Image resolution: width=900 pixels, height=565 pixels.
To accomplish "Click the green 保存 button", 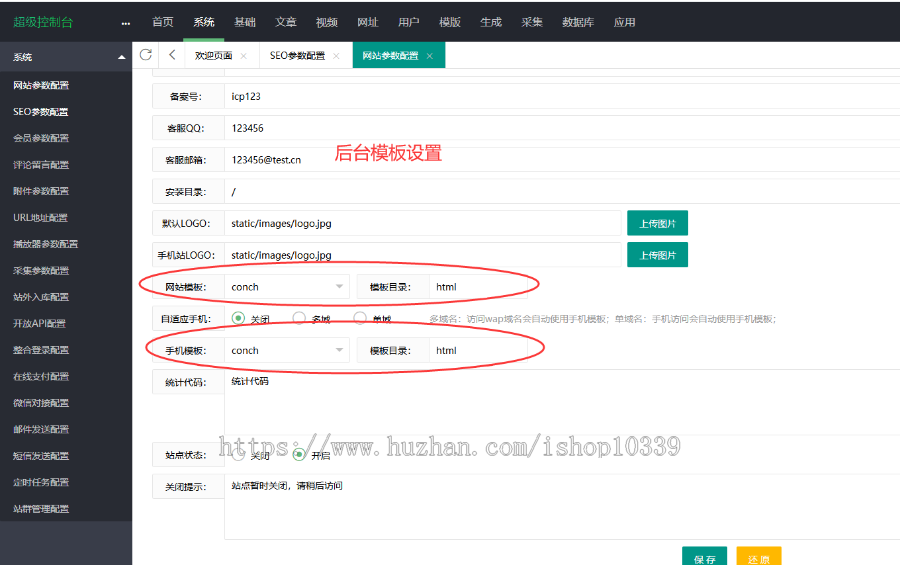I will click(704, 557).
